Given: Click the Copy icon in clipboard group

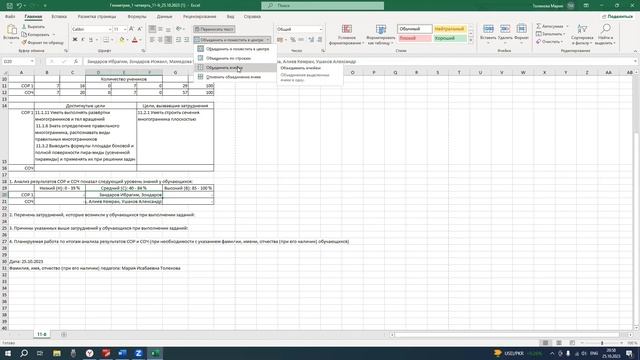Looking at the screenshot, I should tap(24, 34).
